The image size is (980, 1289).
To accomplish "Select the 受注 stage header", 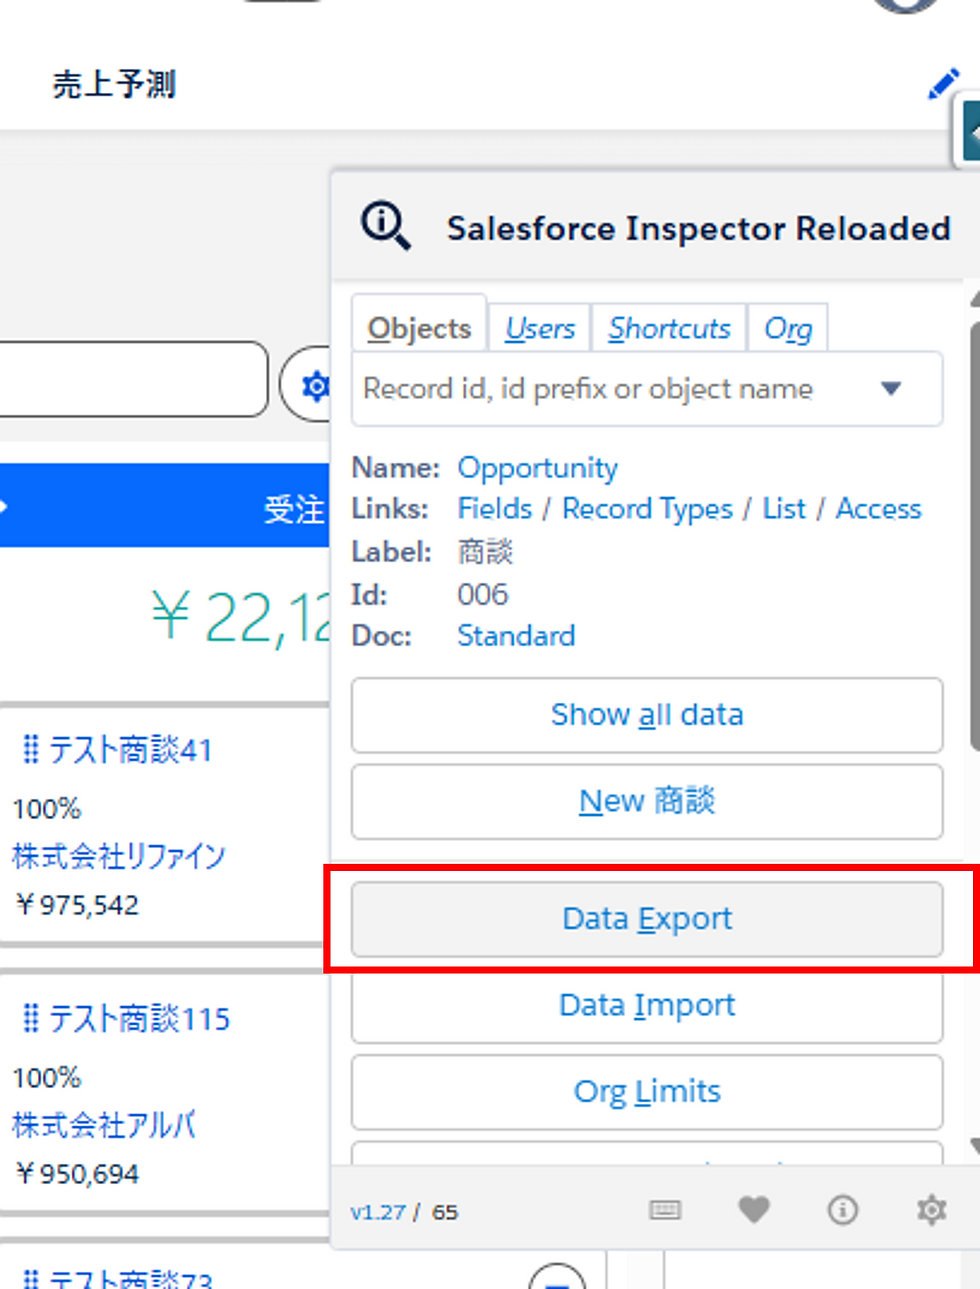I will pyautogui.click(x=164, y=506).
